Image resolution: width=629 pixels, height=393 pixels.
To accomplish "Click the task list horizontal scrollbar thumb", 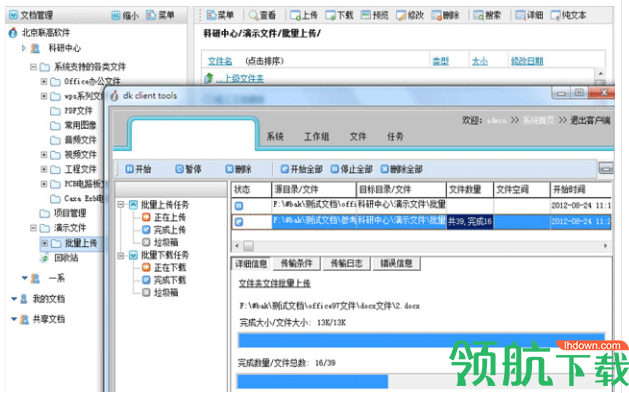I will (x=249, y=245).
